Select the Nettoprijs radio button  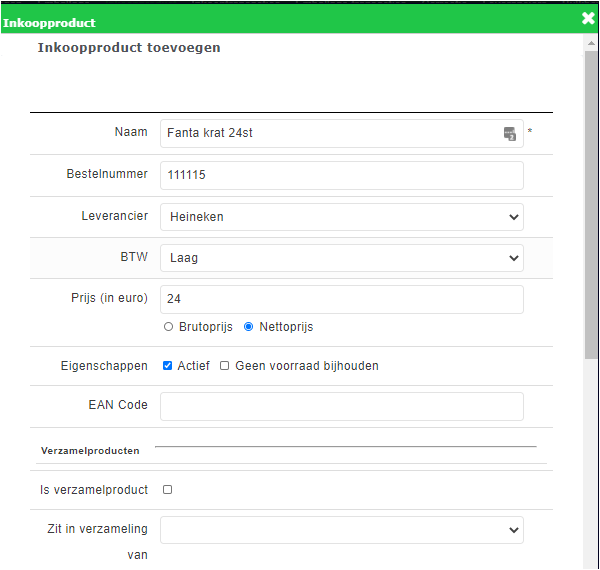coord(248,327)
